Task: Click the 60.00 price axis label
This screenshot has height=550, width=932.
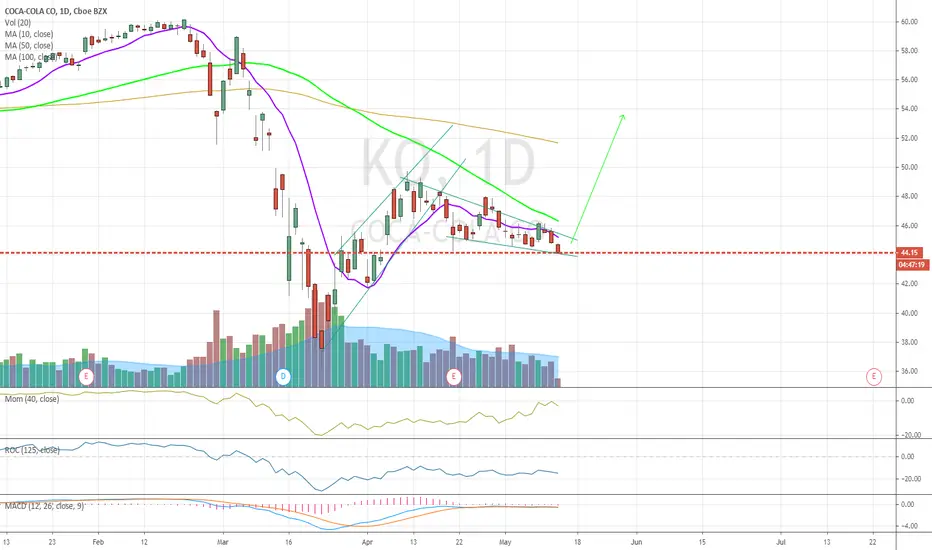Action: point(909,21)
